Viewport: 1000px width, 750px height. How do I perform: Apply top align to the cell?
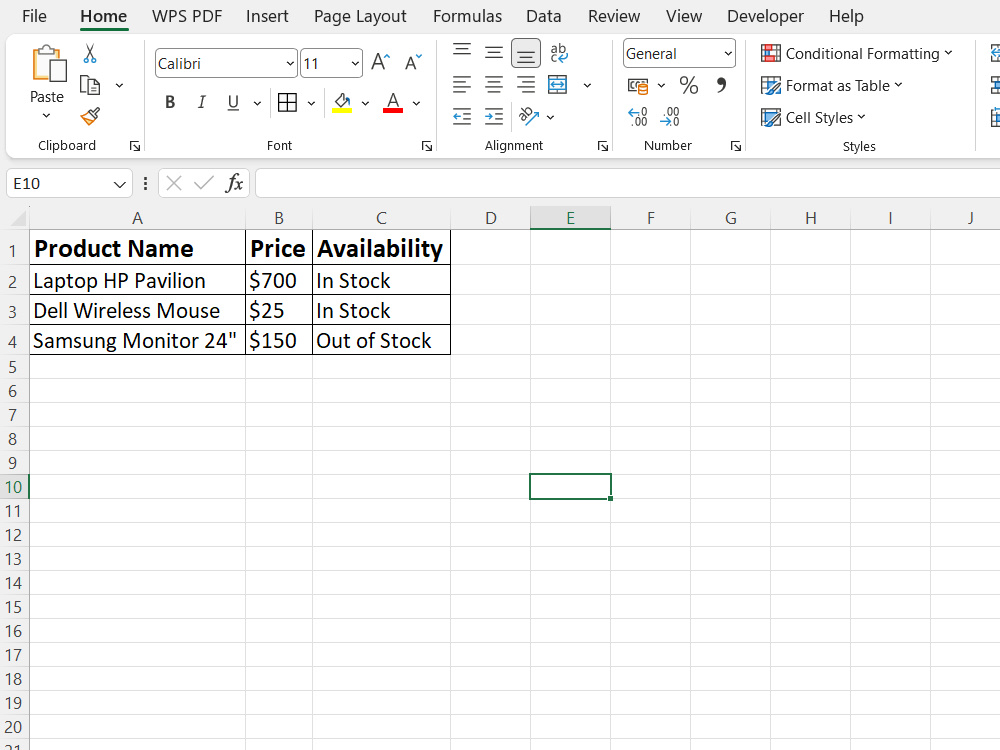pos(462,52)
